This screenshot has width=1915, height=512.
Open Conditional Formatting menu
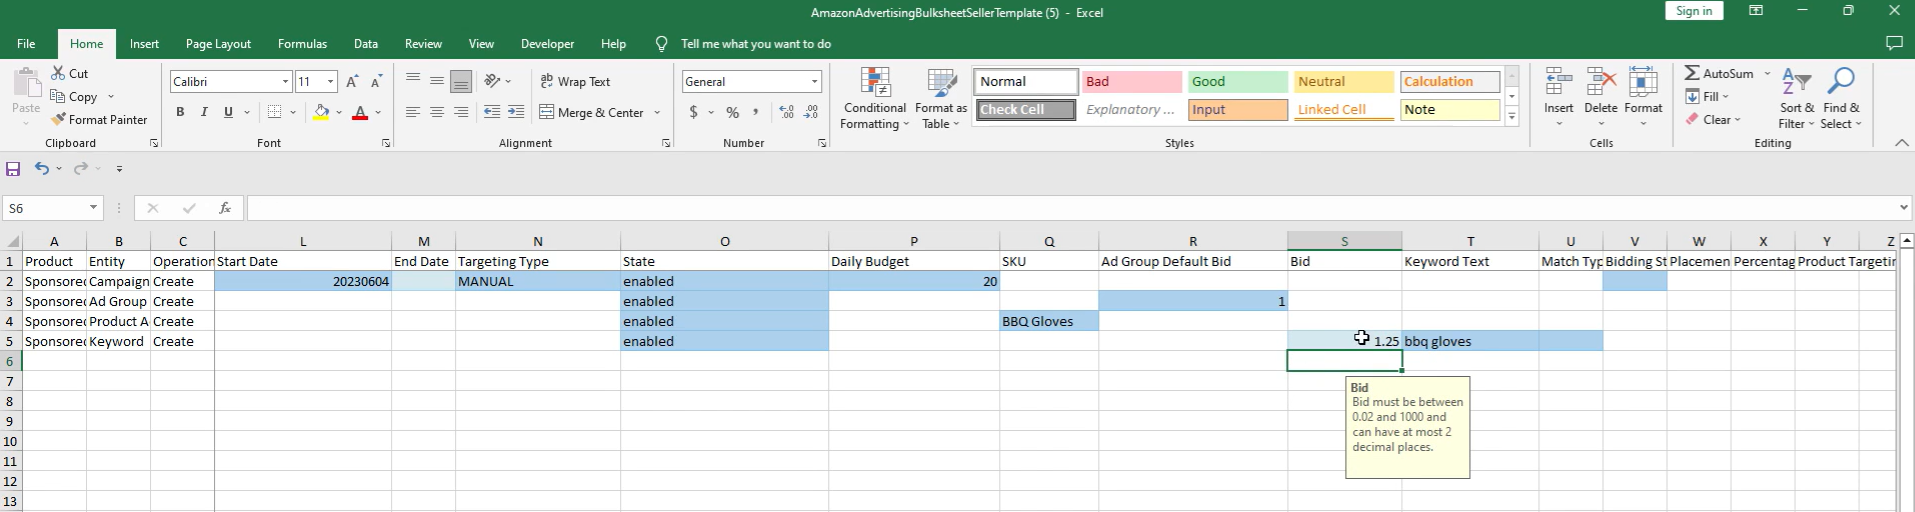[x=875, y=98]
